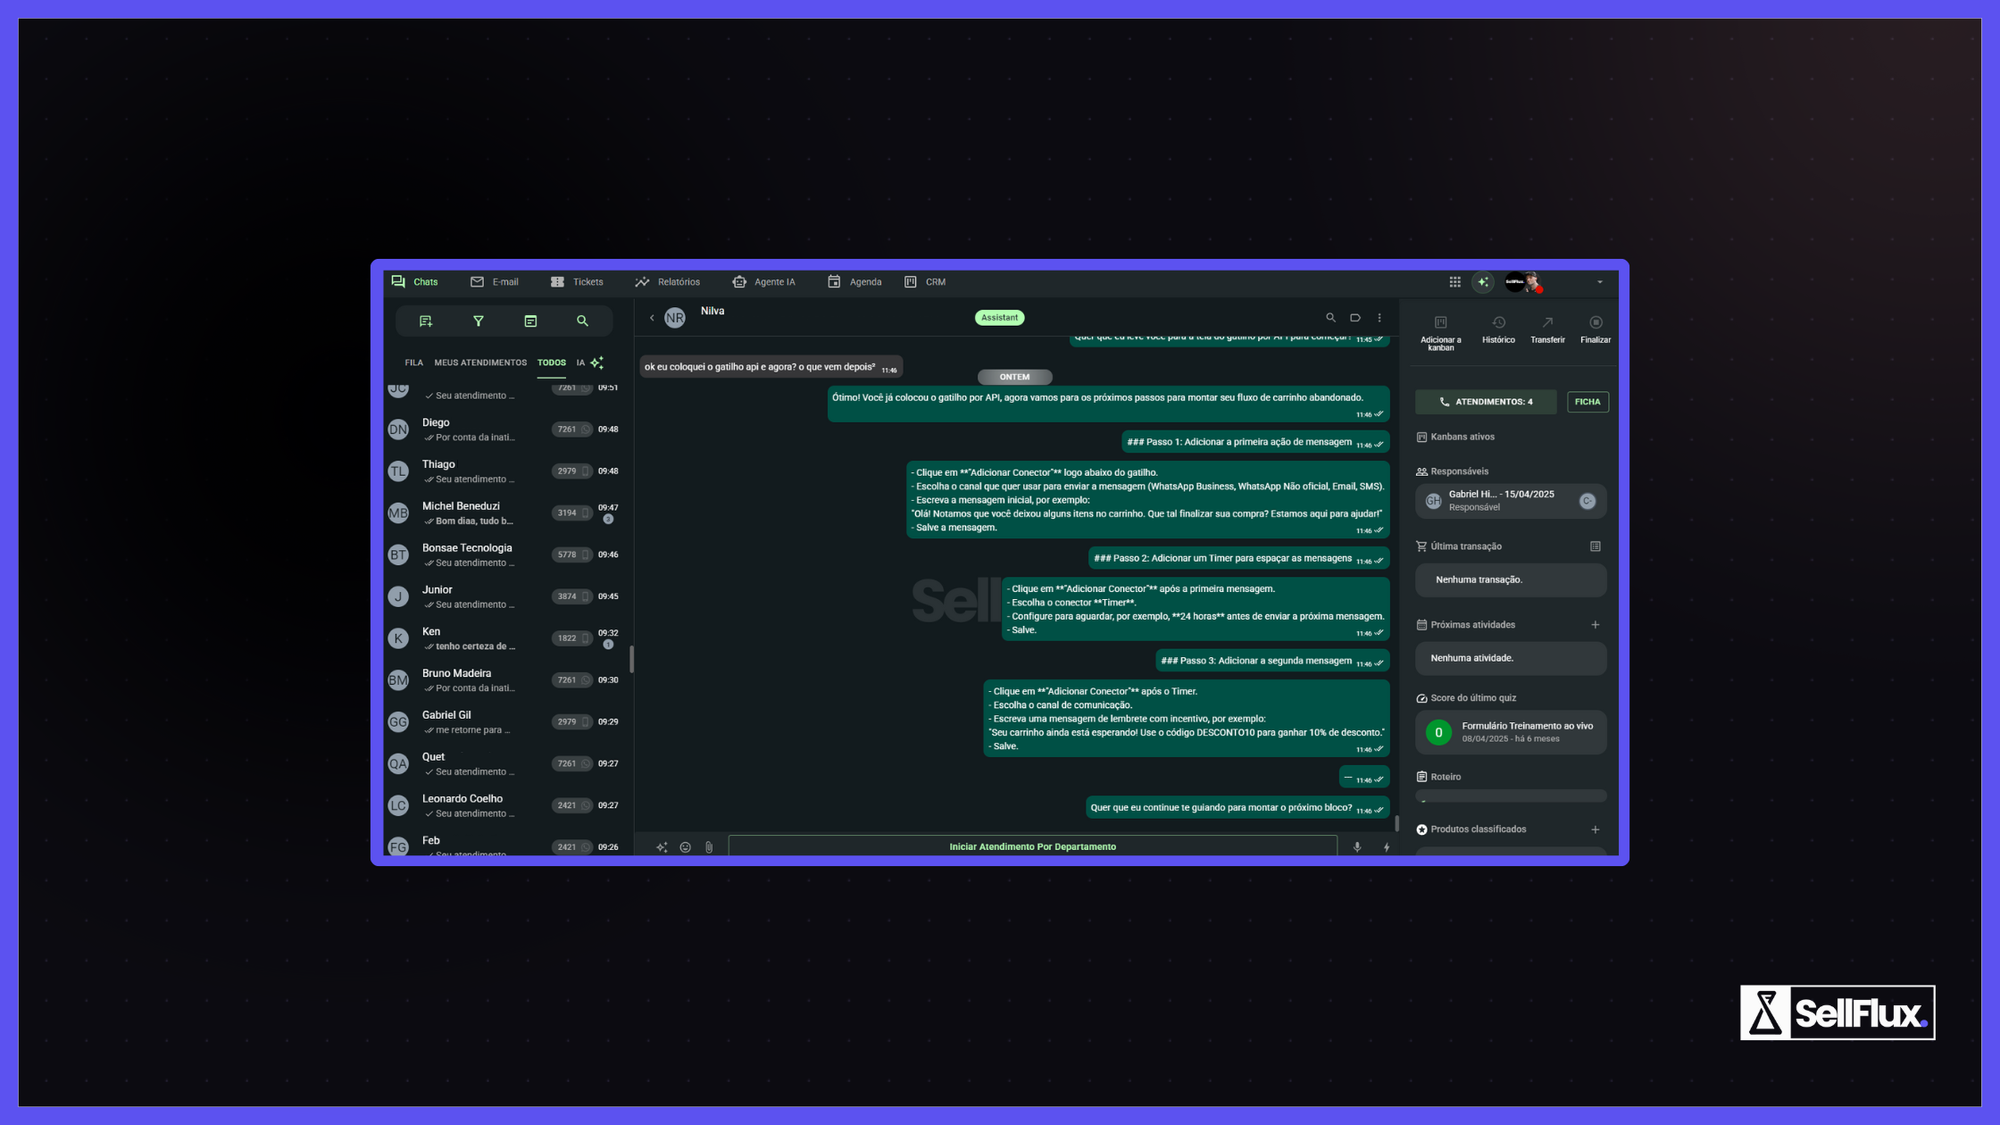Open Histórico in the right panel
Screen dimensions: 2000x1125
click(x=1499, y=330)
